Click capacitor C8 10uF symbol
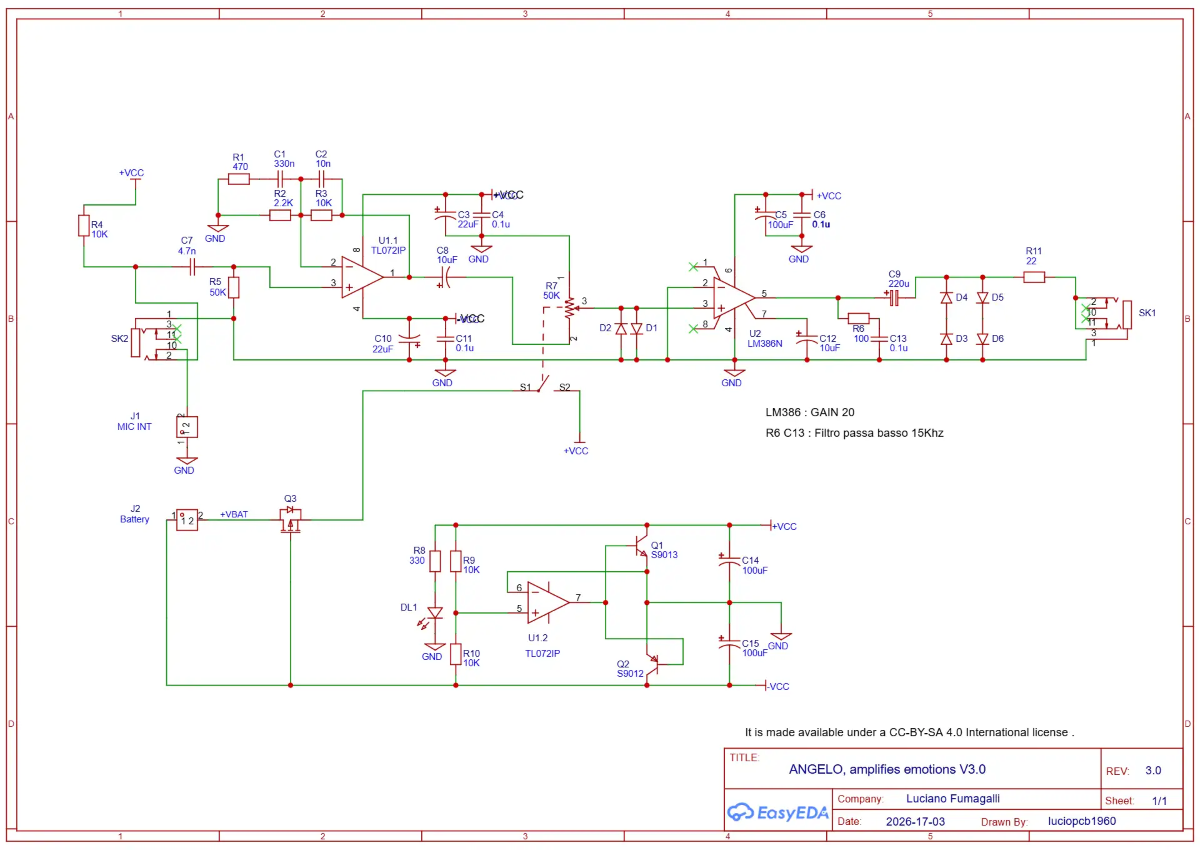Viewport: 1200px width, 850px height. pos(446,276)
